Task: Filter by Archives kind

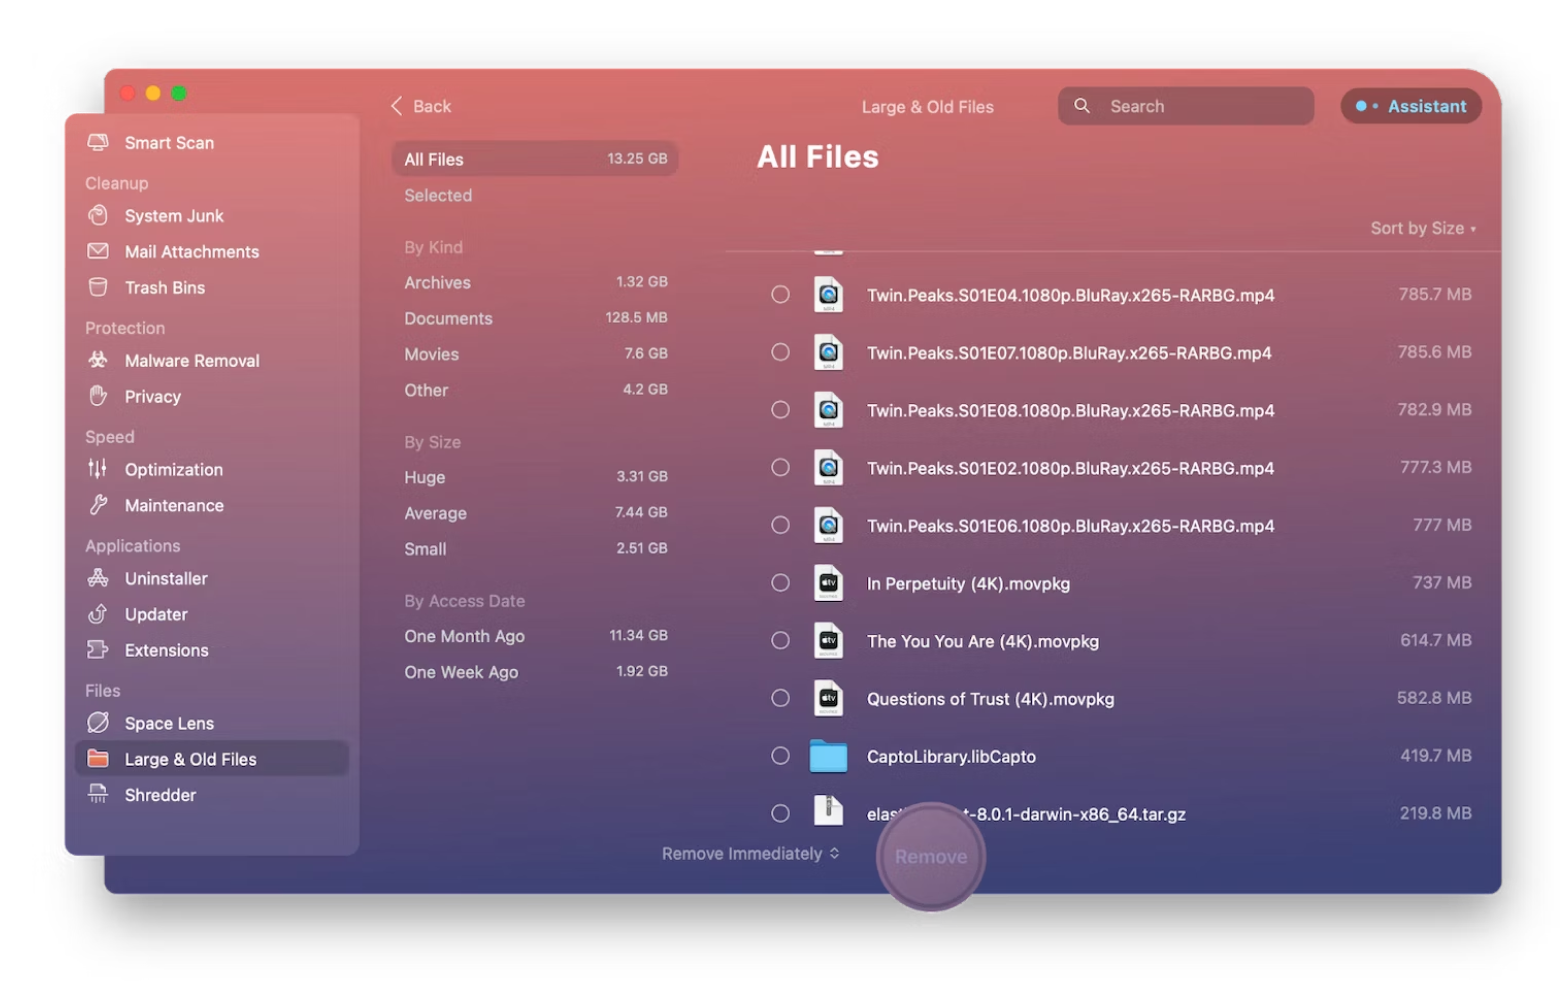Action: point(535,282)
